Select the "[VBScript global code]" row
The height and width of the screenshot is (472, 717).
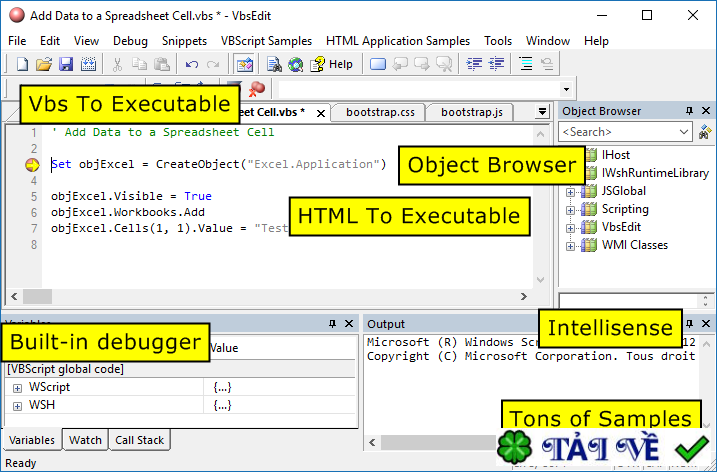click(180, 369)
